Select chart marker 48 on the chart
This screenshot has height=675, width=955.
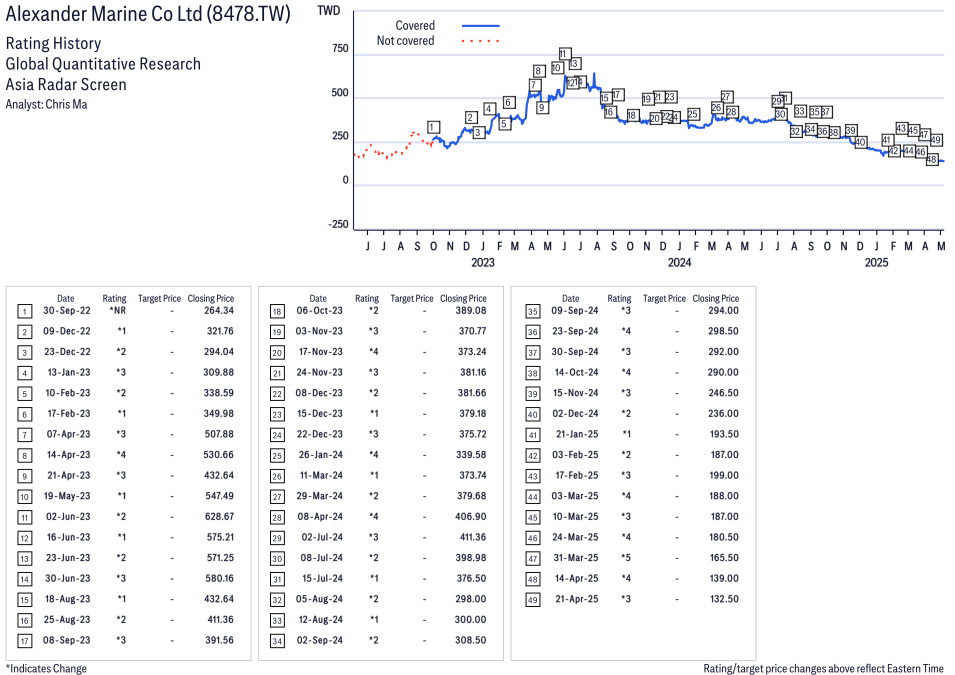tap(932, 160)
